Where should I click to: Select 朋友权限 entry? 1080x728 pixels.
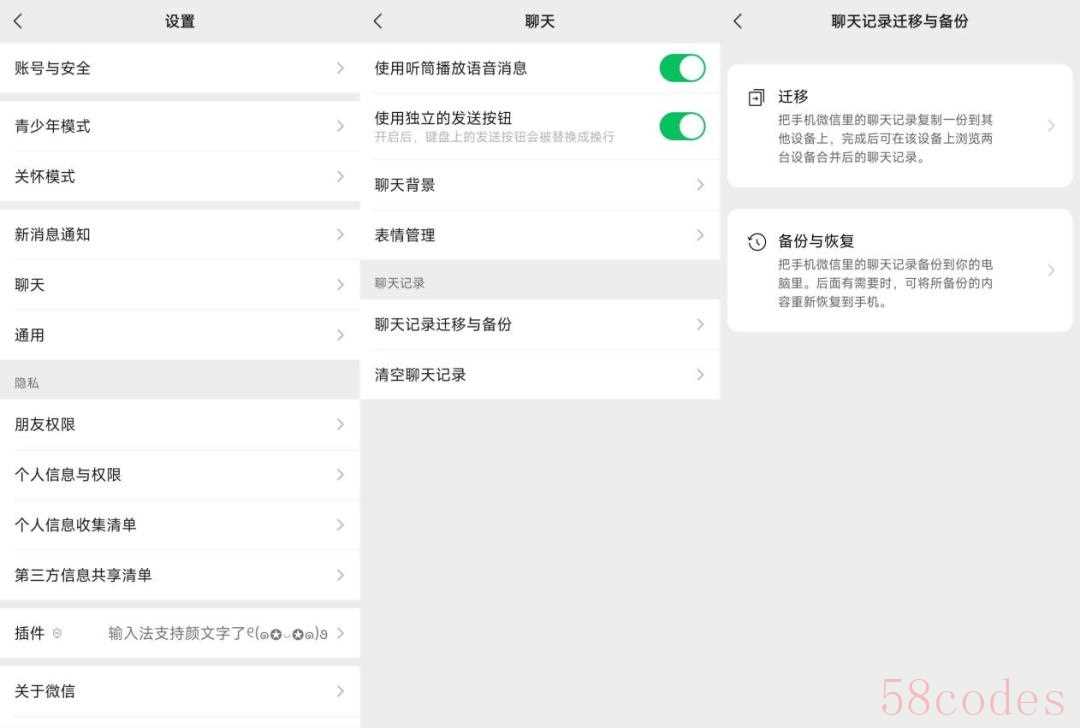(x=180, y=424)
